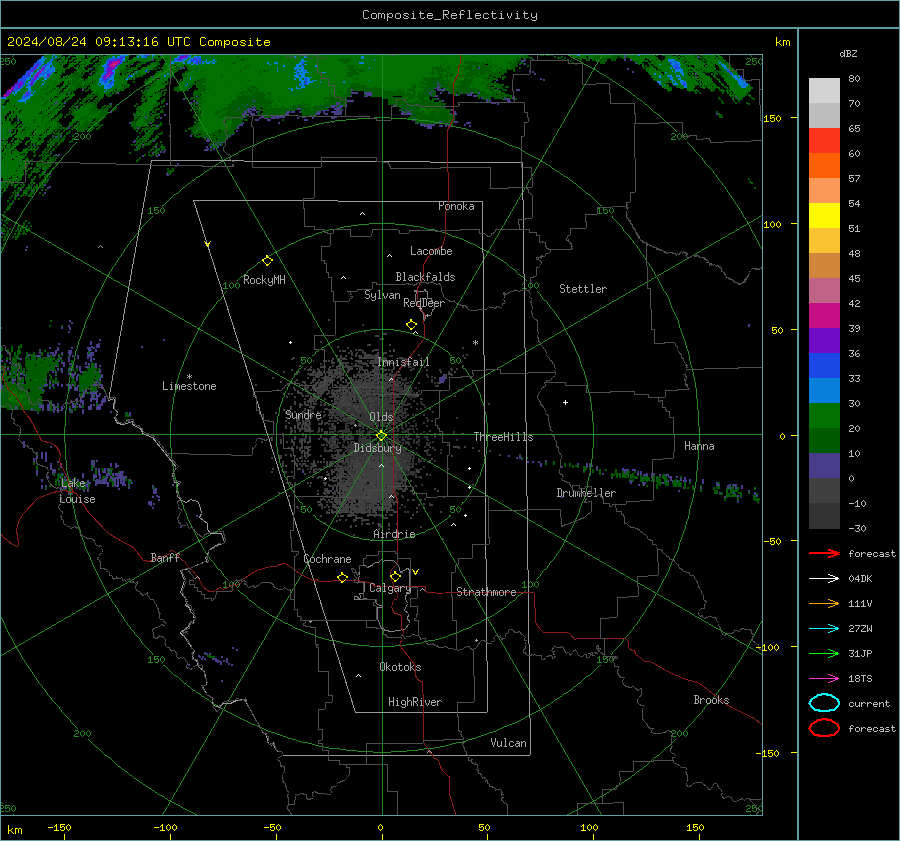900x841 pixels.
Task: Select the orange 57–60 dBZ swatch
Action: (x=824, y=166)
